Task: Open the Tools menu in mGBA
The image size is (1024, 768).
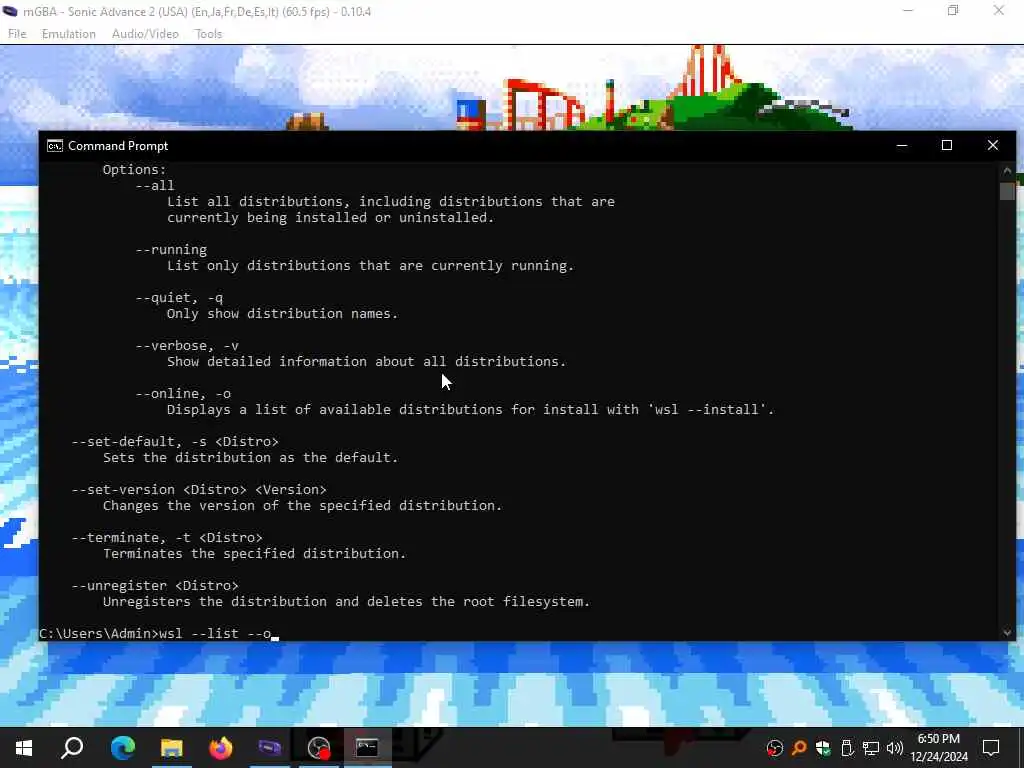Action: click(x=208, y=34)
